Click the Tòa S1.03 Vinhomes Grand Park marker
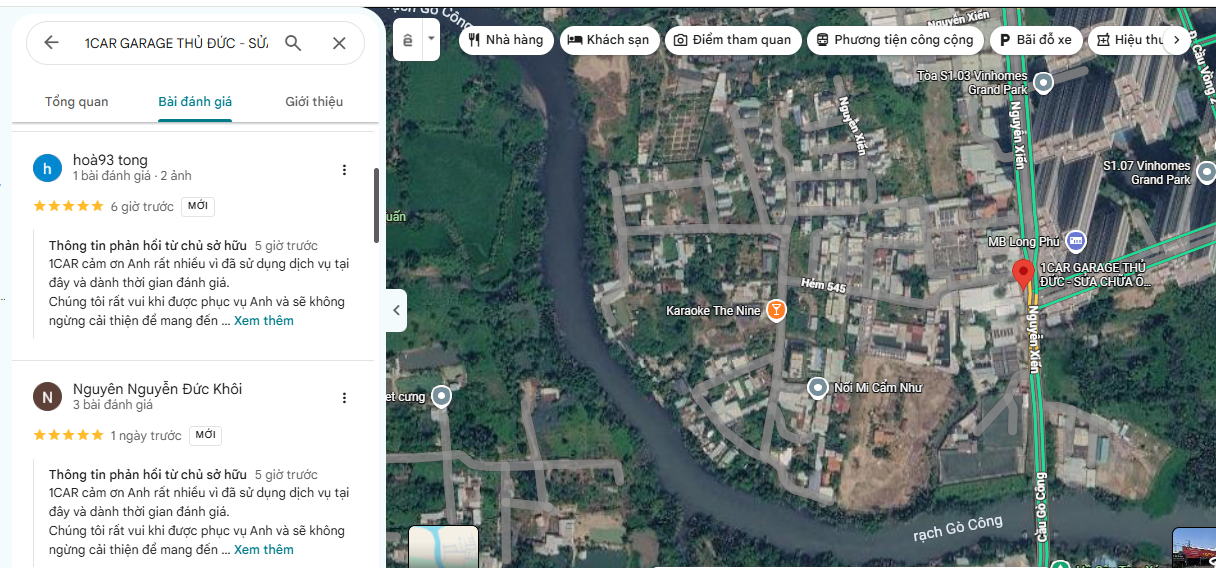Viewport: 1216px width, 568px height. (1043, 82)
